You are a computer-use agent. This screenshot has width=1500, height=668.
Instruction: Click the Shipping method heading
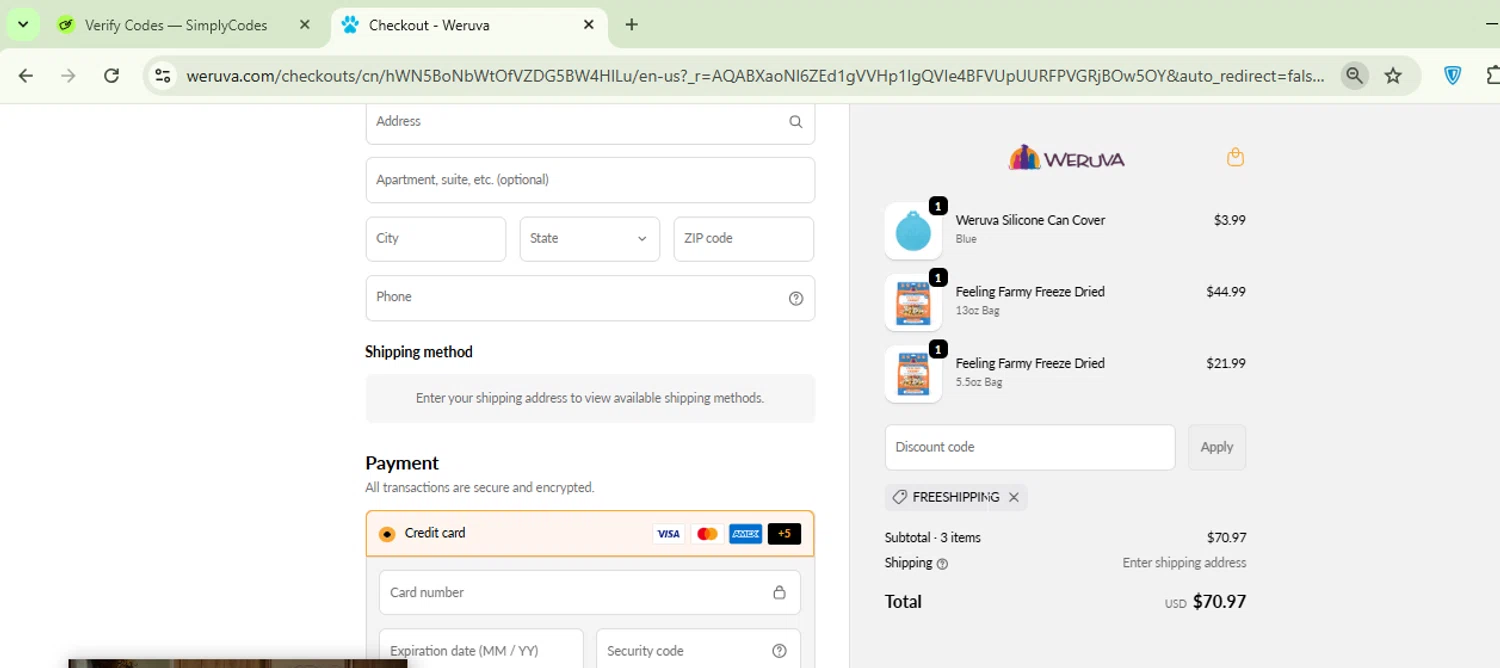coord(419,352)
